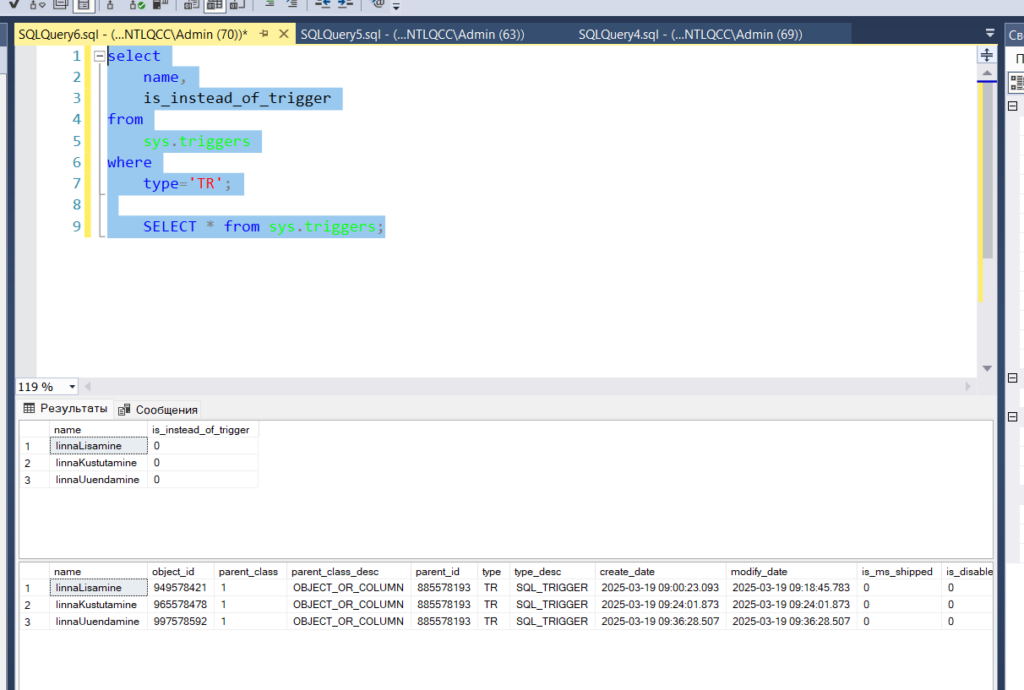Click the Uncomment Lines toolbar icon
The image size is (1024, 690).
point(292,5)
